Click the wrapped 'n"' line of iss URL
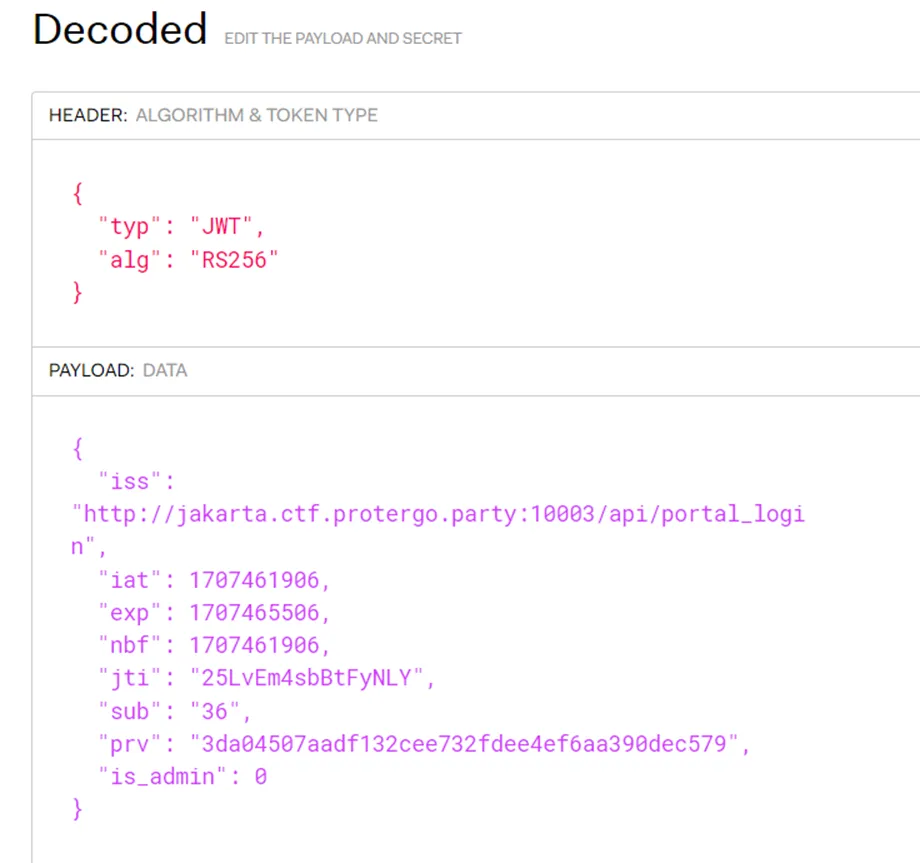Image resolution: width=920 pixels, height=863 pixels. (88, 547)
